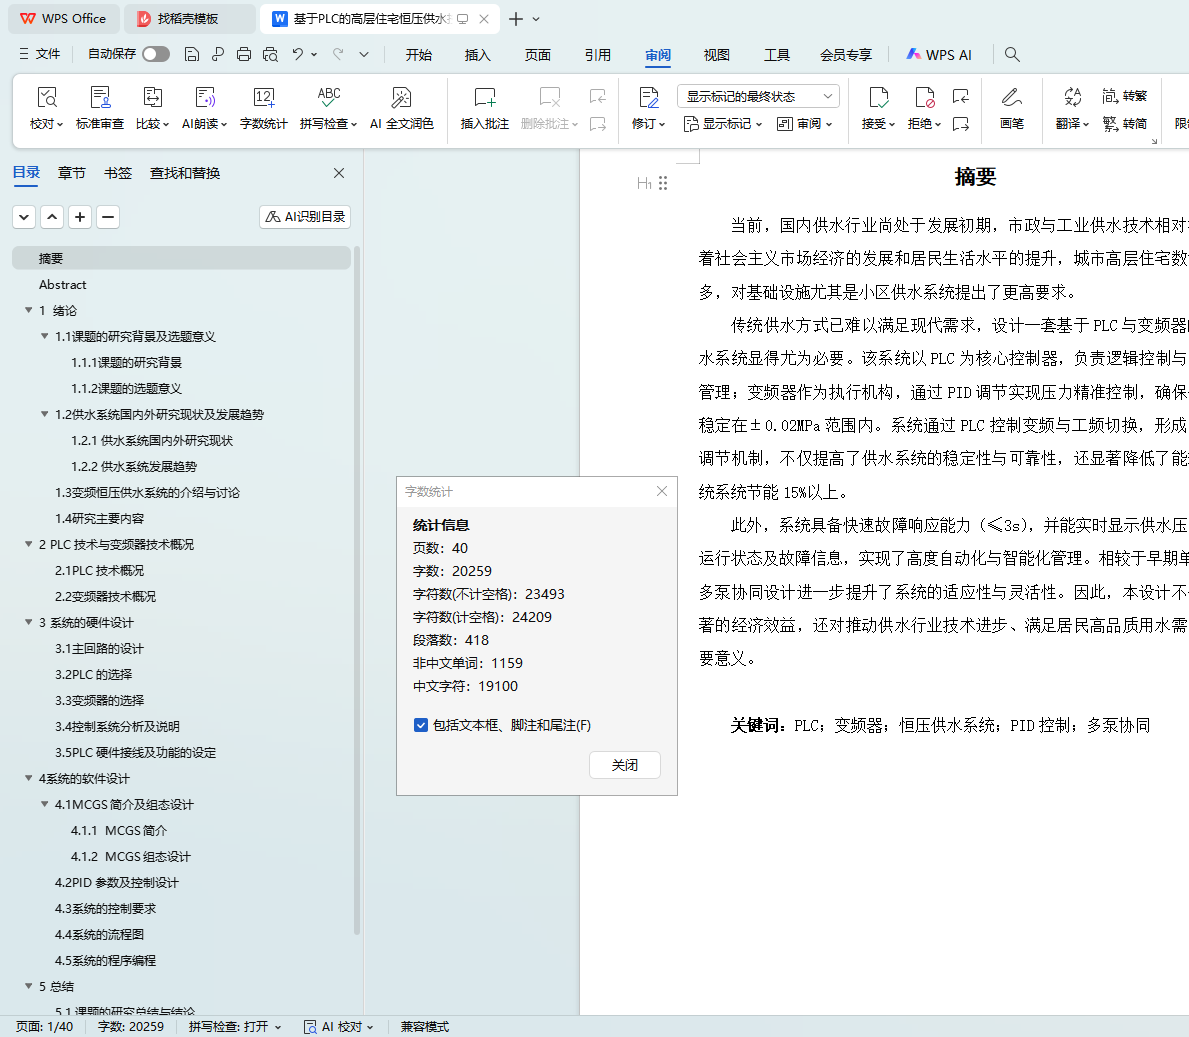
Task: Click the search magnifier icon
Action: tap(1012, 54)
